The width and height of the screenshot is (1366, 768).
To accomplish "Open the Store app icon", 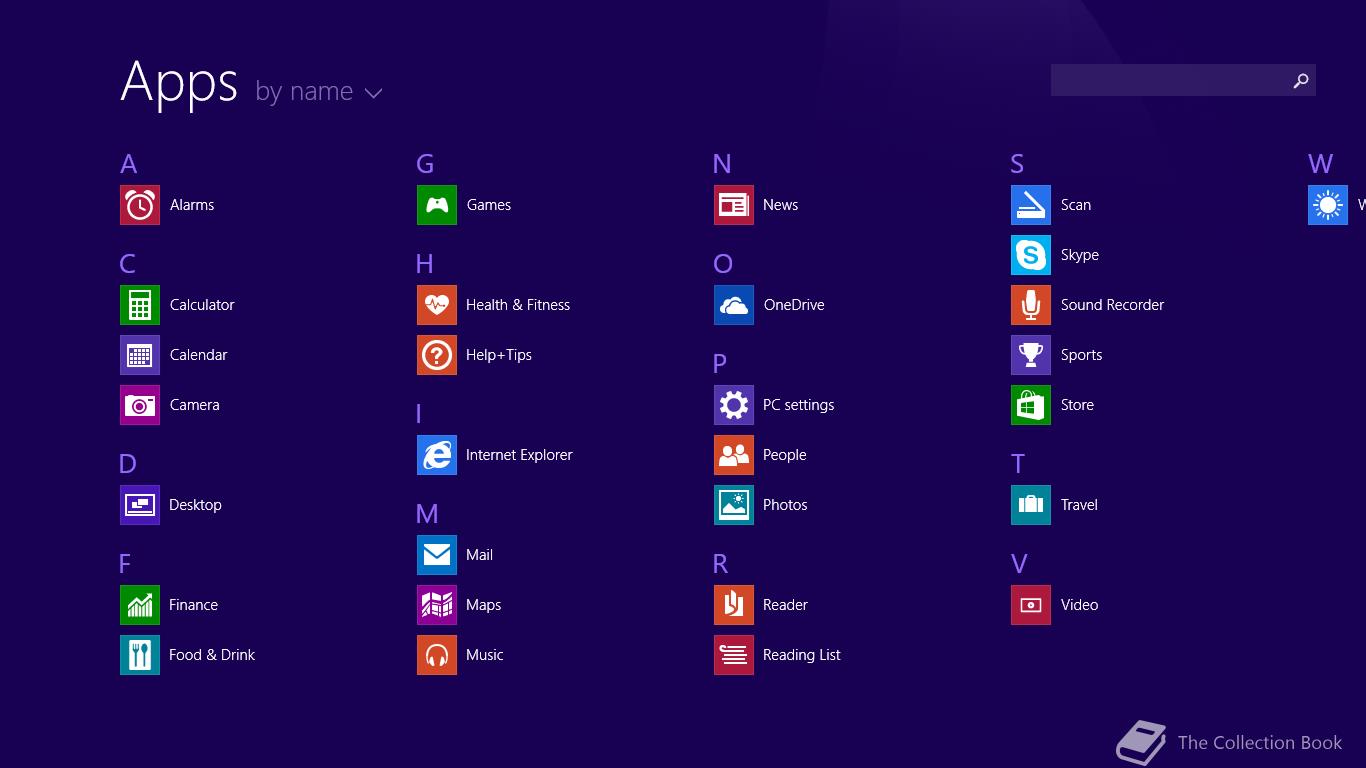I will pyautogui.click(x=1031, y=405).
